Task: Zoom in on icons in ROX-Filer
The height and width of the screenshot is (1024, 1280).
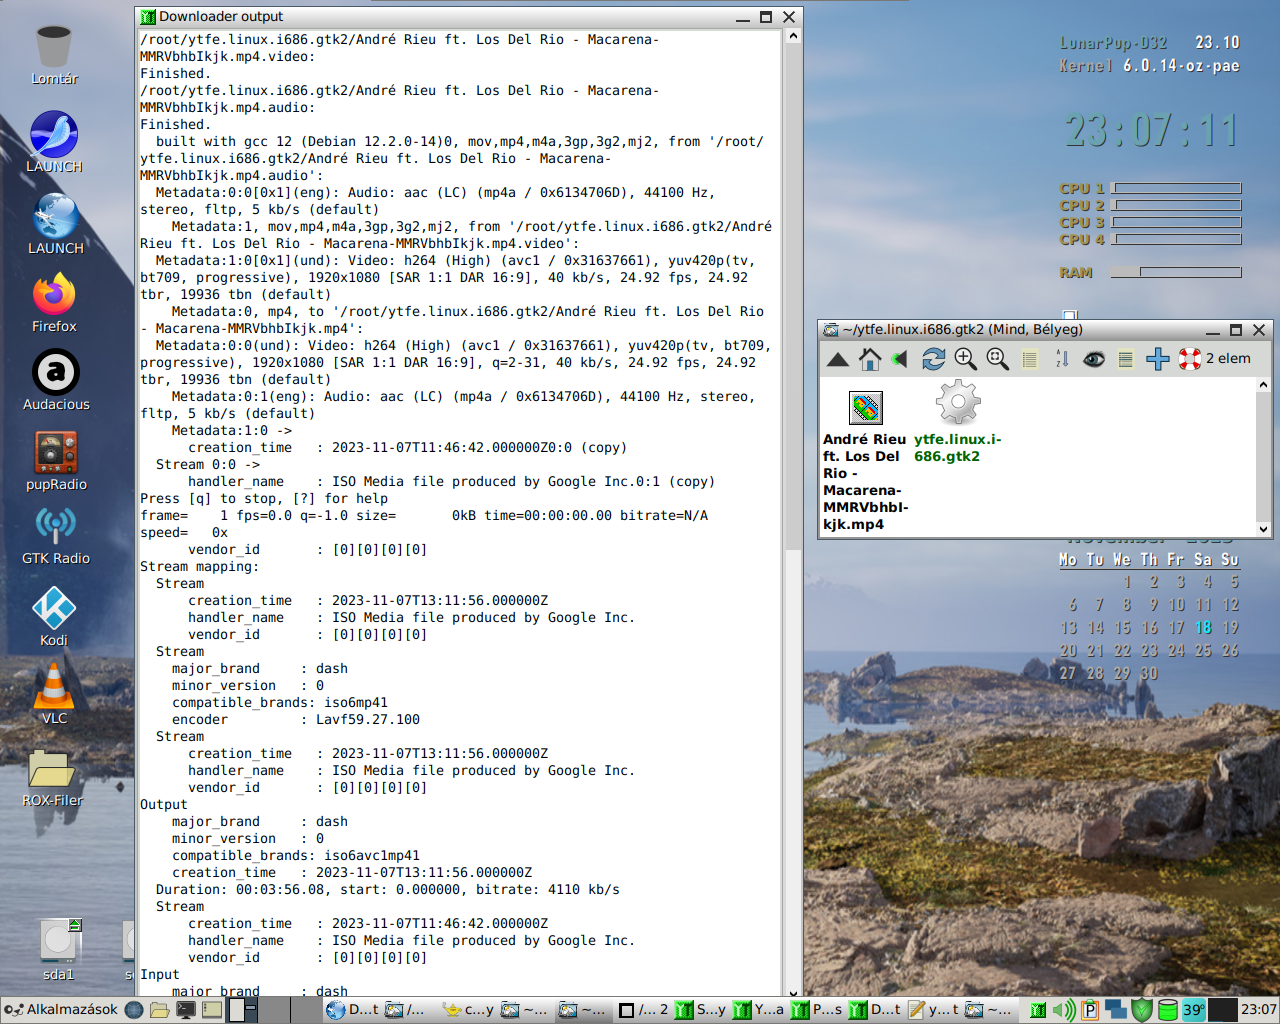Action: pyautogui.click(x=965, y=359)
